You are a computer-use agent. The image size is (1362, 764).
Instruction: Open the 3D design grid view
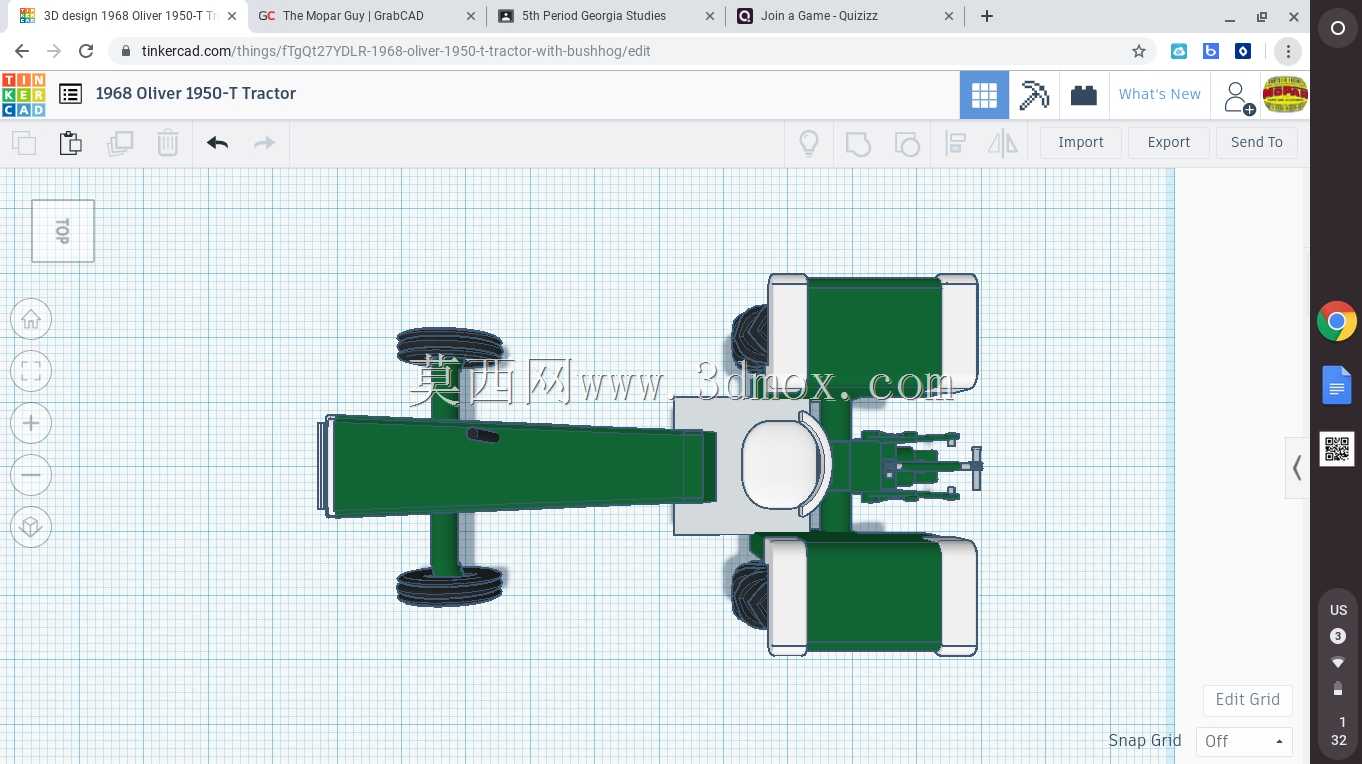tap(984, 95)
